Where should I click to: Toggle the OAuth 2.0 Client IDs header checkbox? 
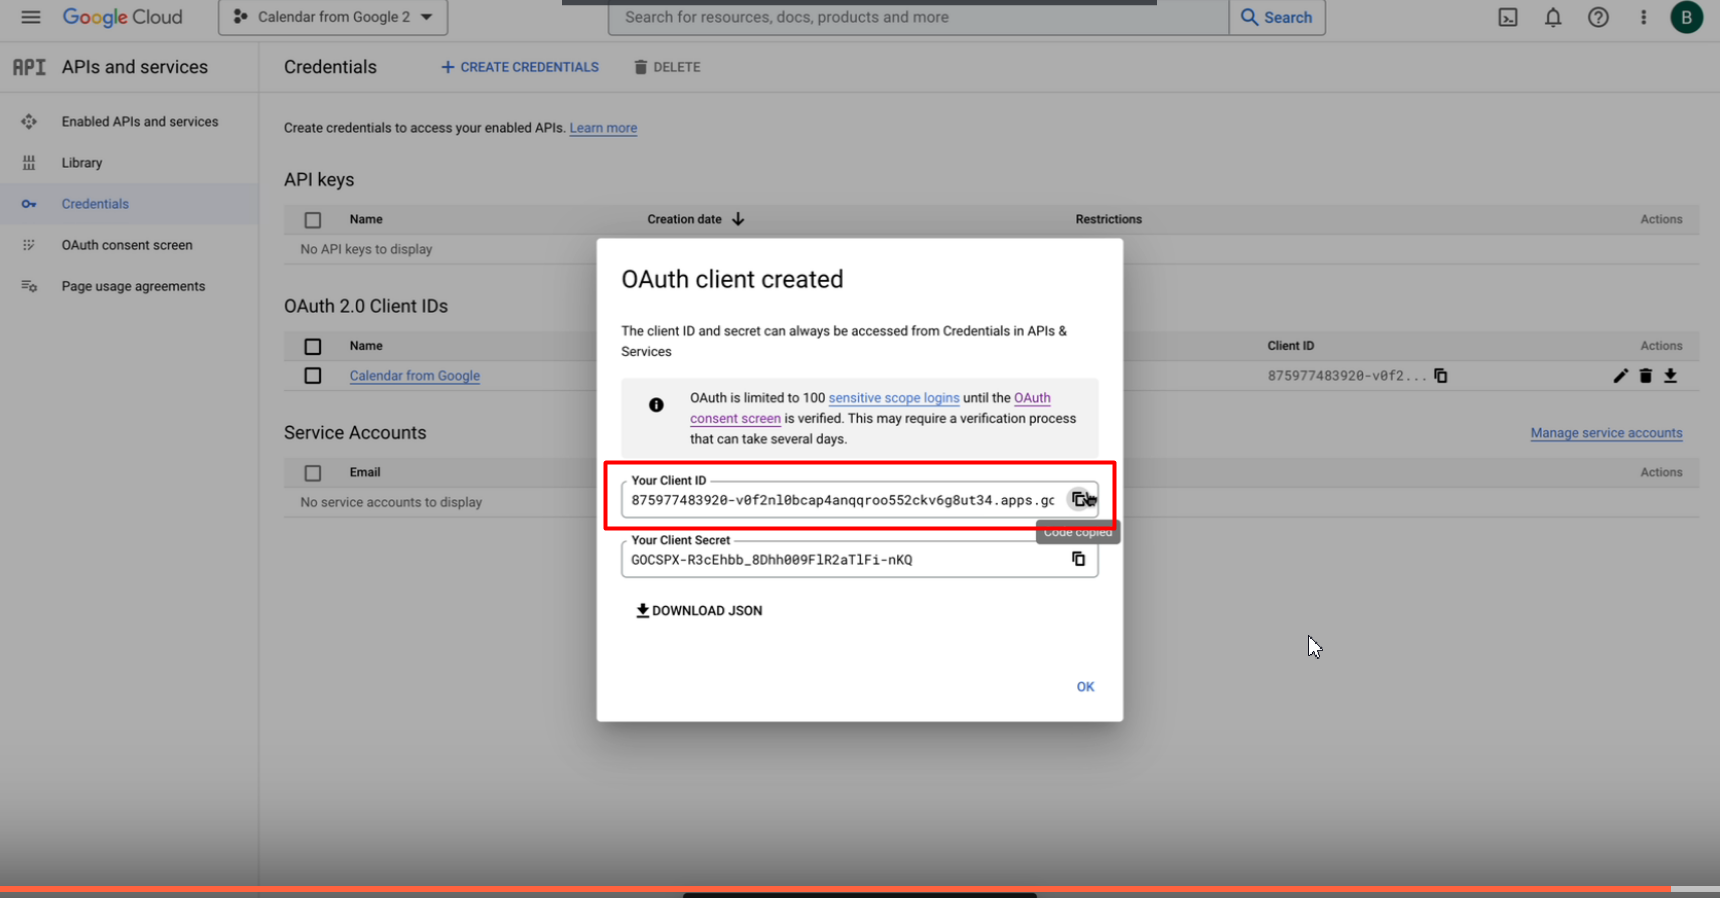click(313, 346)
